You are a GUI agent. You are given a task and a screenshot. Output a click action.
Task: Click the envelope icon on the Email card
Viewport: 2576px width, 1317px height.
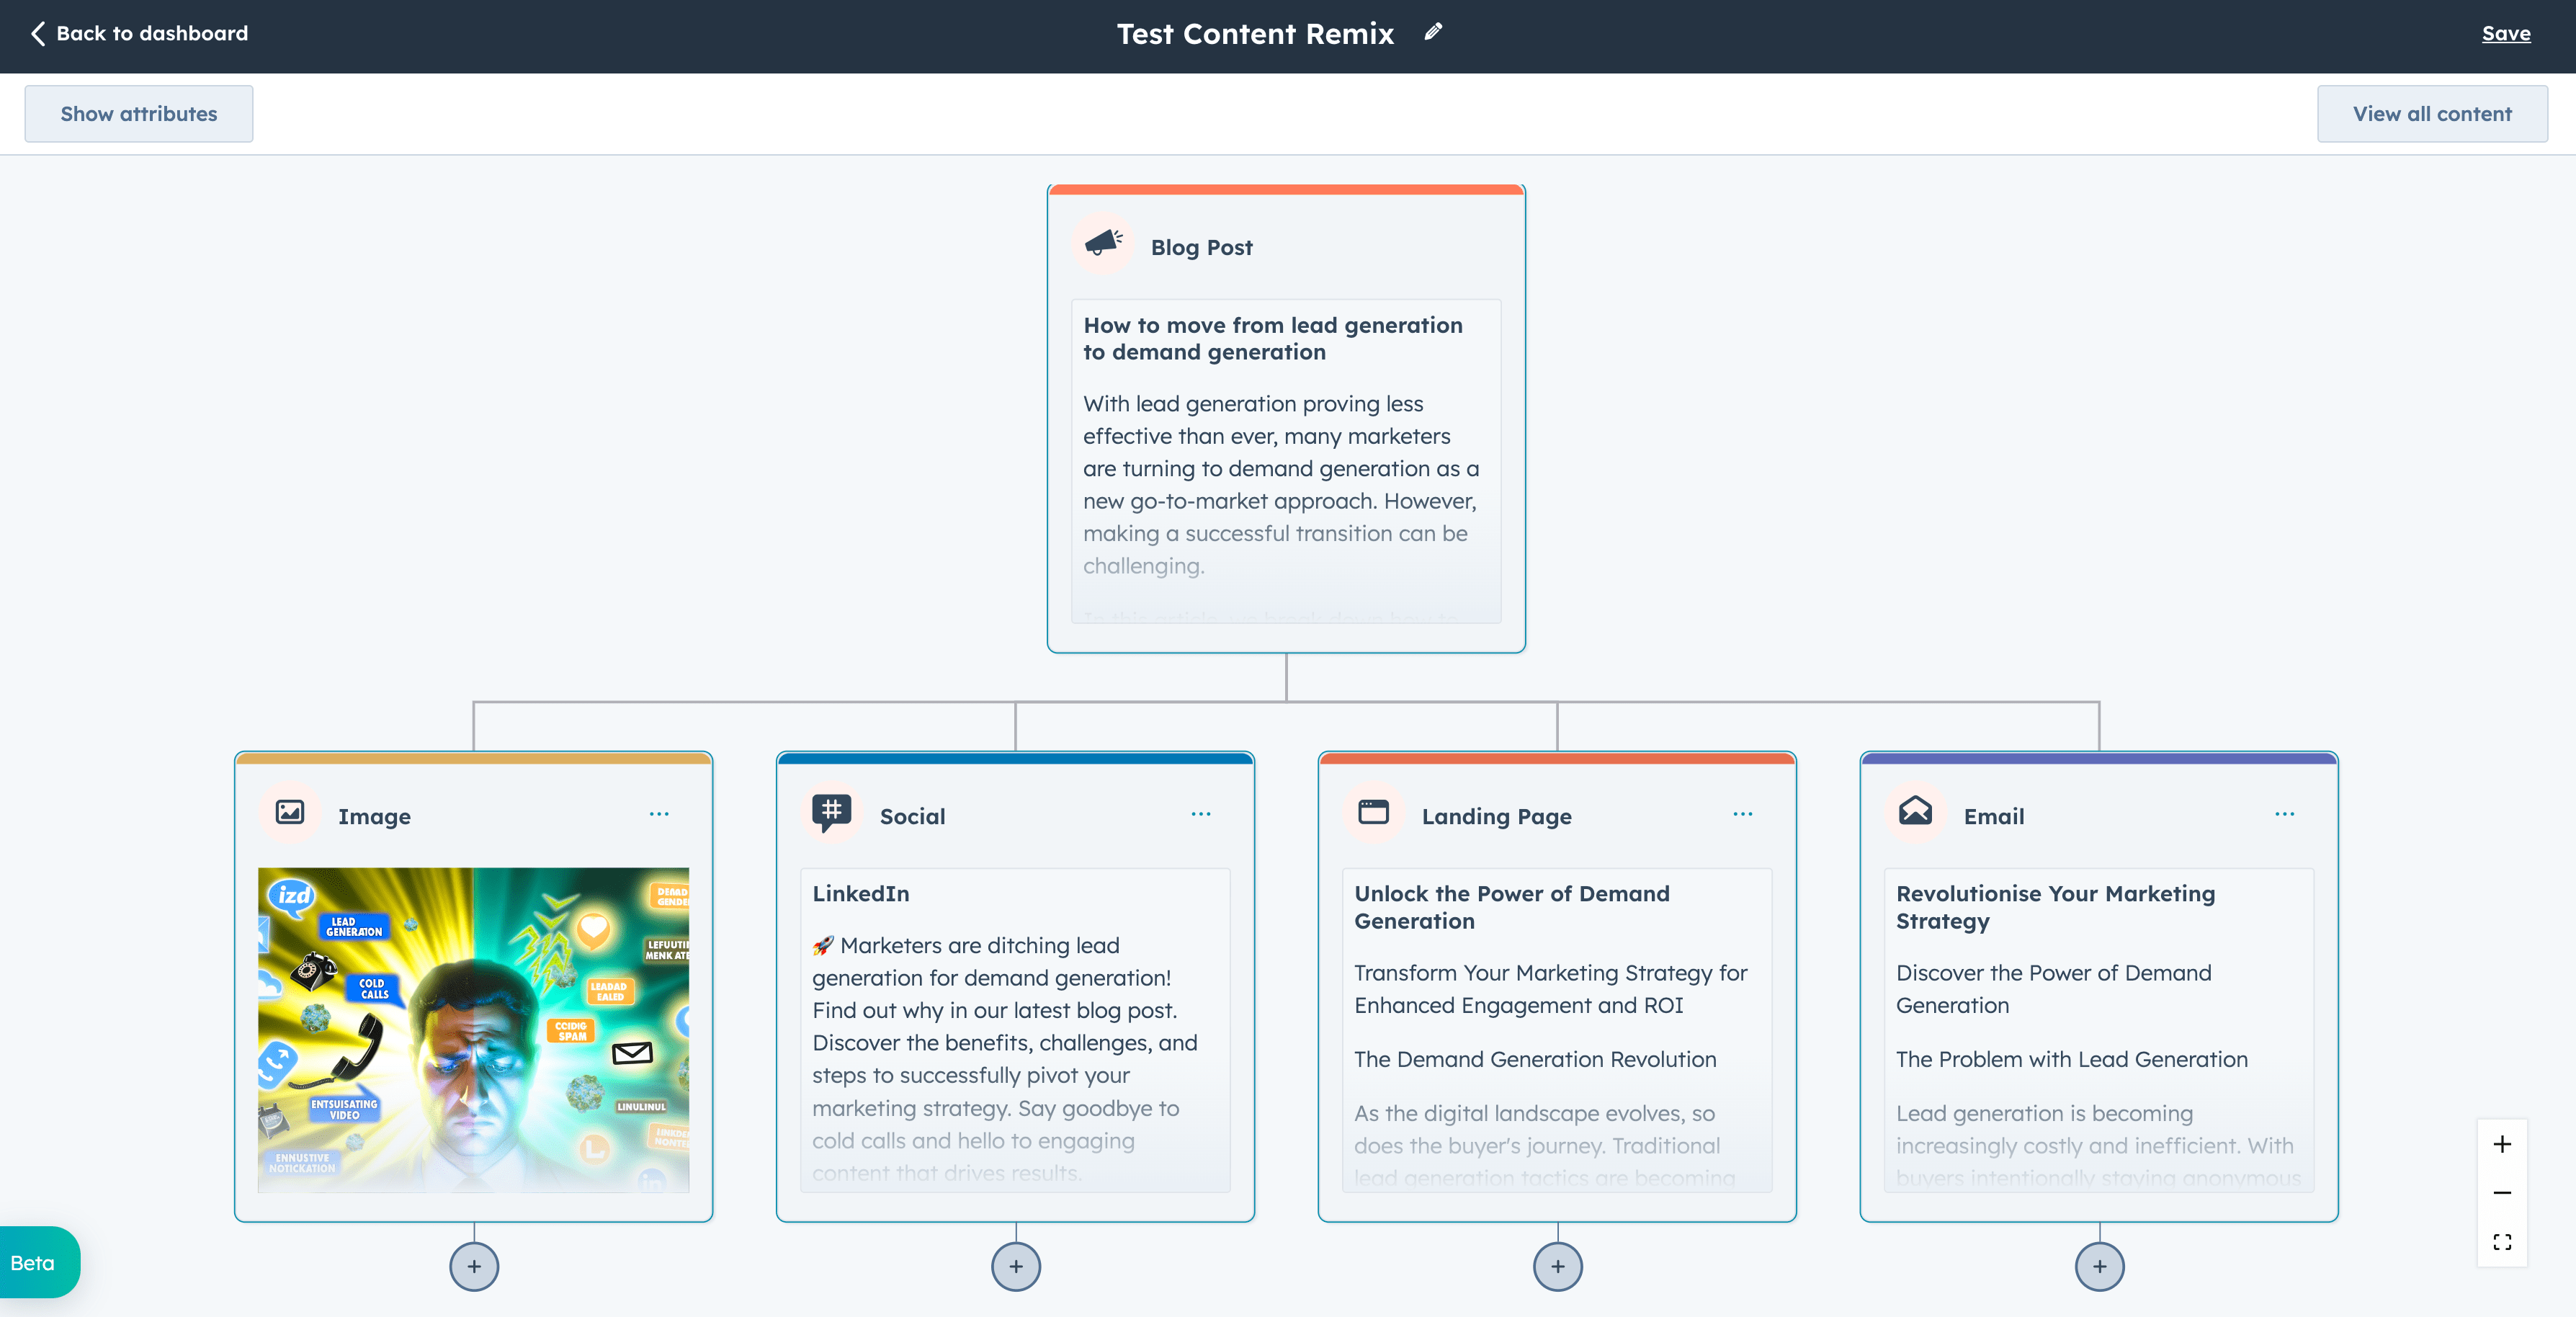point(1915,813)
